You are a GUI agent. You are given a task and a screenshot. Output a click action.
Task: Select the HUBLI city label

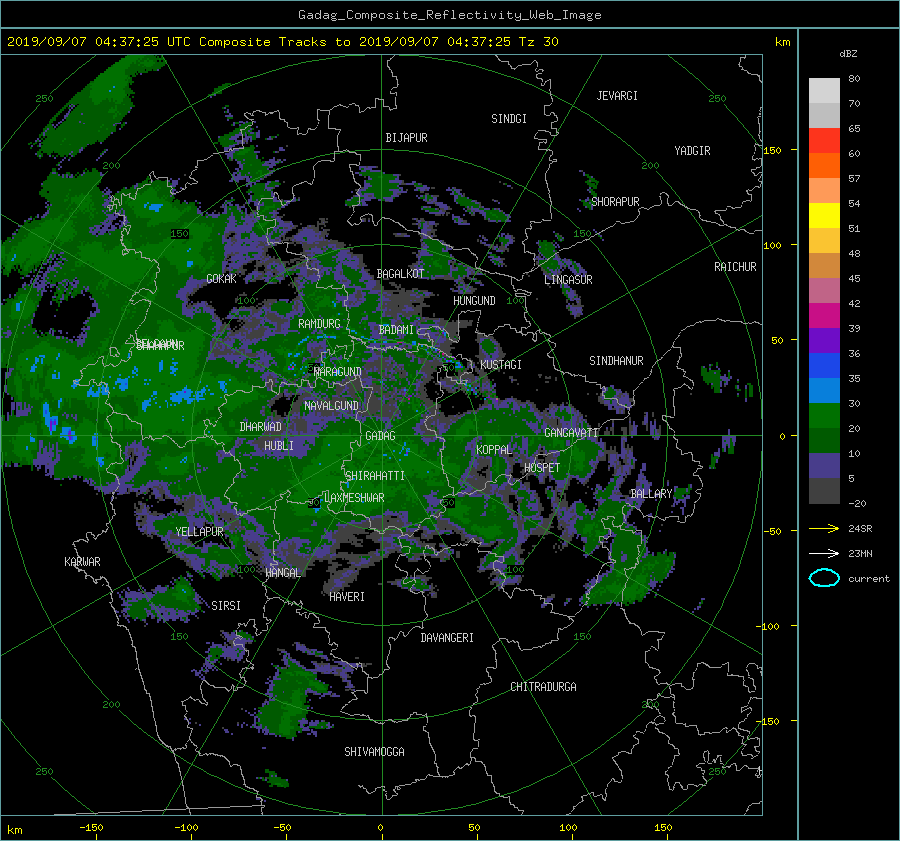coord(279,445)
